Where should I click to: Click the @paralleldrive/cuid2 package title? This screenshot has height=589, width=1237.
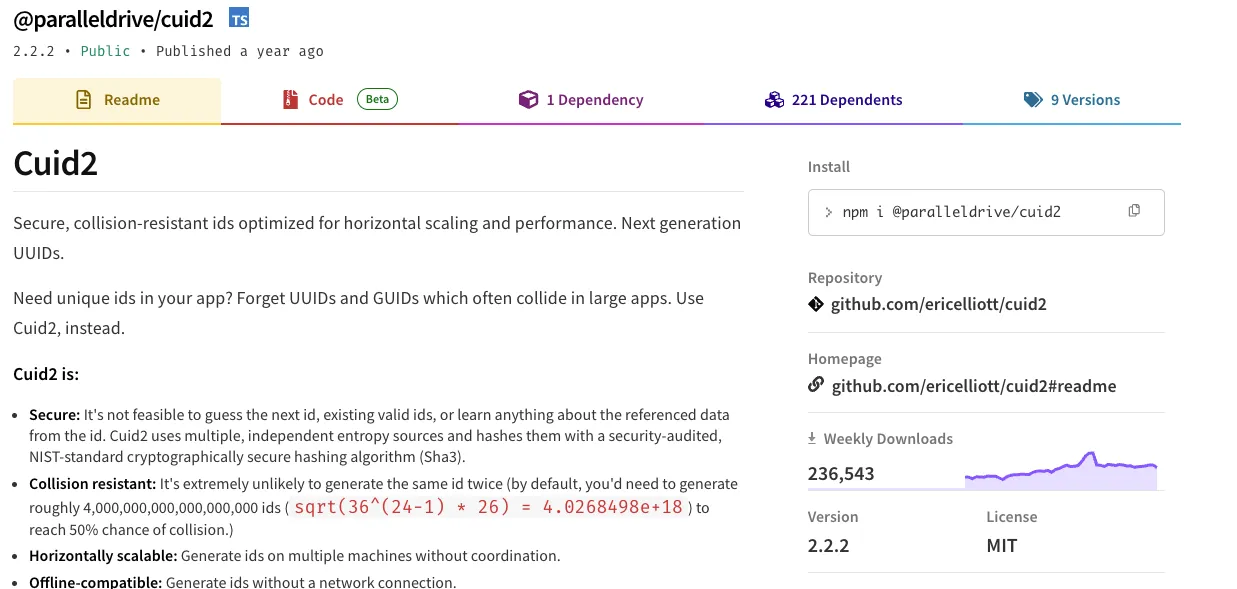tap(113, 19)
